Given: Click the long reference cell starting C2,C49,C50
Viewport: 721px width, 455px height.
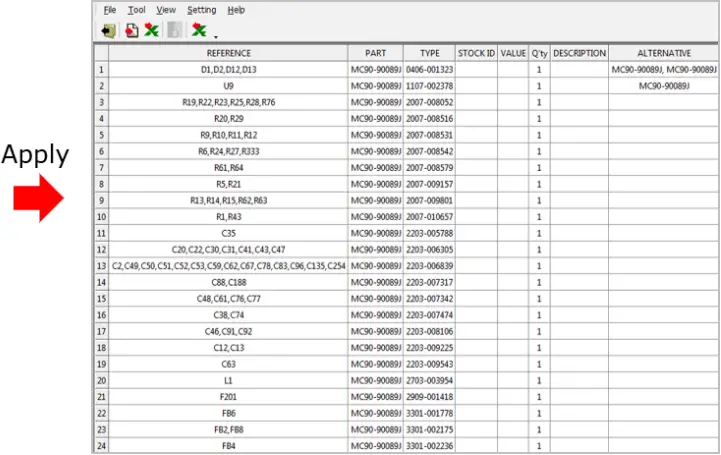Looking at the screenshot, I should [229, 266].
